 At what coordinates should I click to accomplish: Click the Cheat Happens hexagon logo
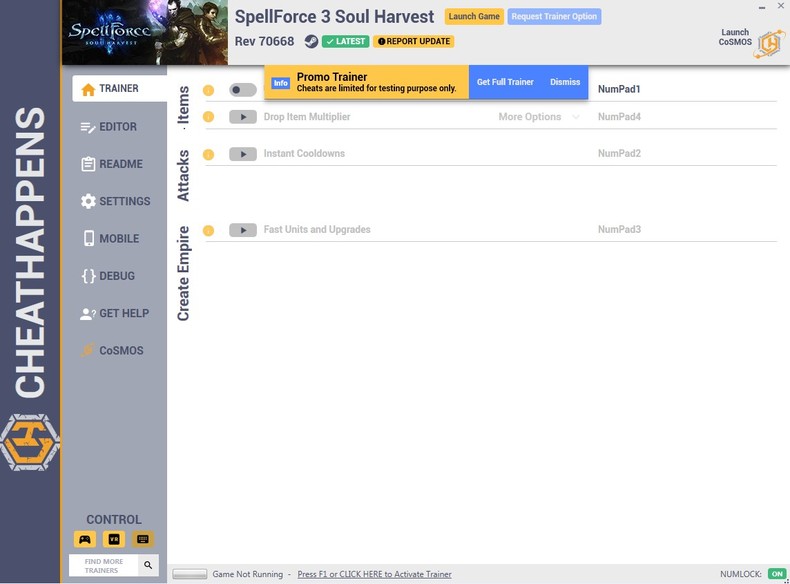[x=30, y=442]
